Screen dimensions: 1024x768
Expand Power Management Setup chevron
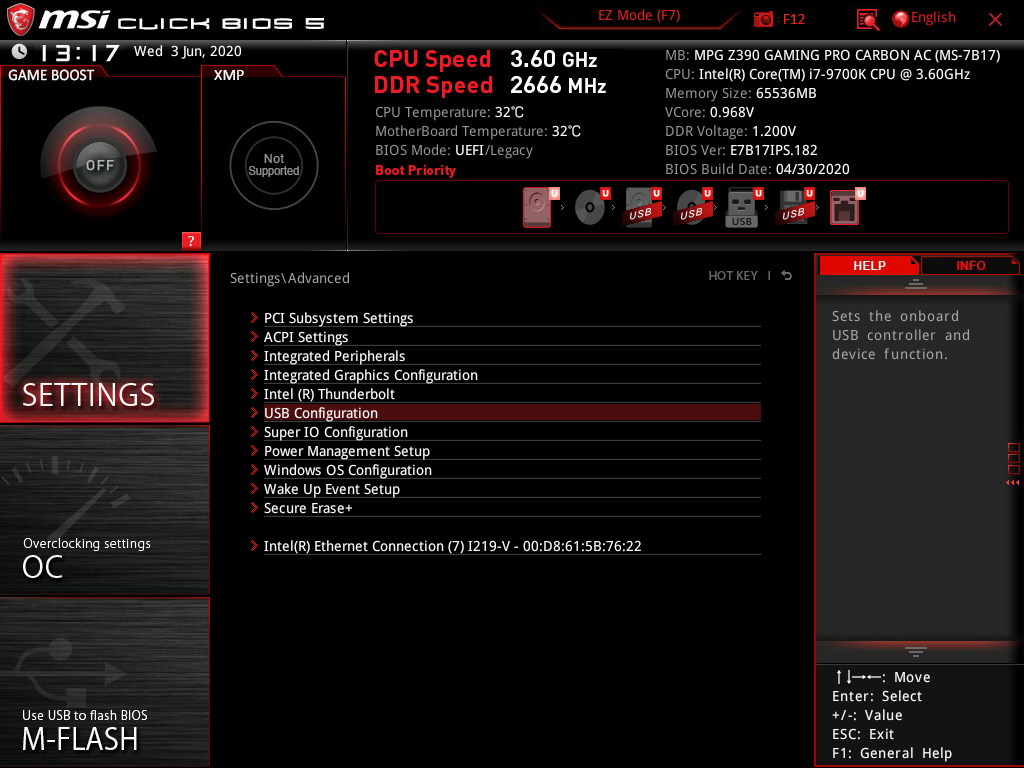(x=254, y=451)
